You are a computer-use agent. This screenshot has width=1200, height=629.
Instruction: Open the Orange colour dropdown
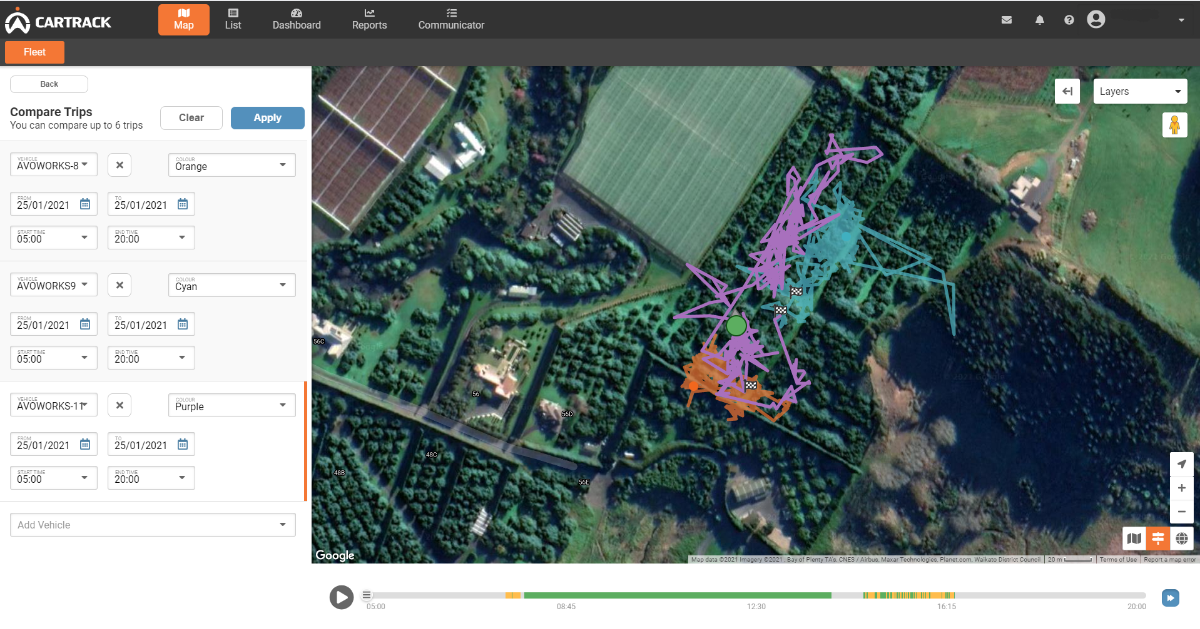click(232, 166)
